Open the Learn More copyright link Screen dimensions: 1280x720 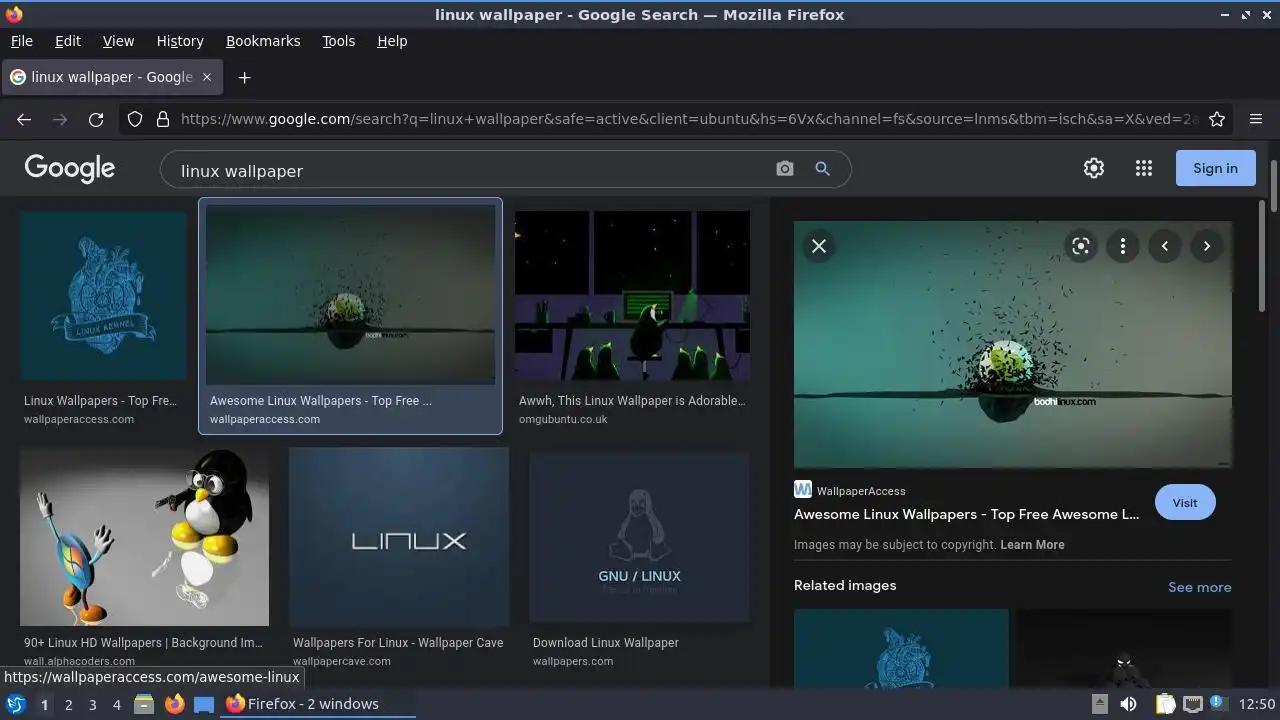(1032, 545)
